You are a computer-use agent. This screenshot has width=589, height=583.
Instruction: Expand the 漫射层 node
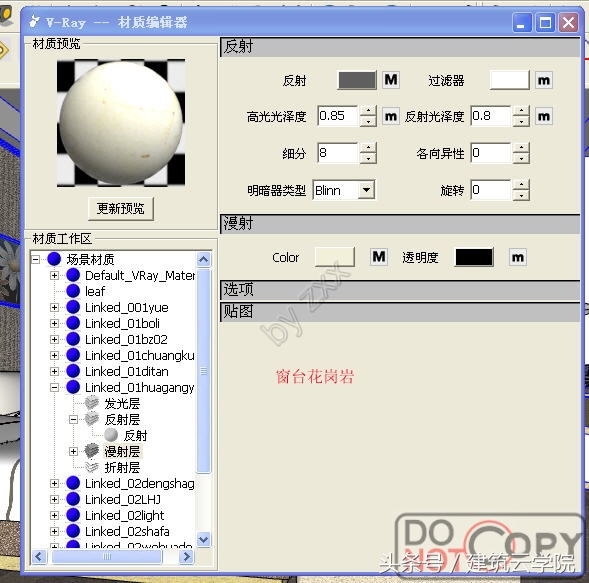tap(74, 451)
